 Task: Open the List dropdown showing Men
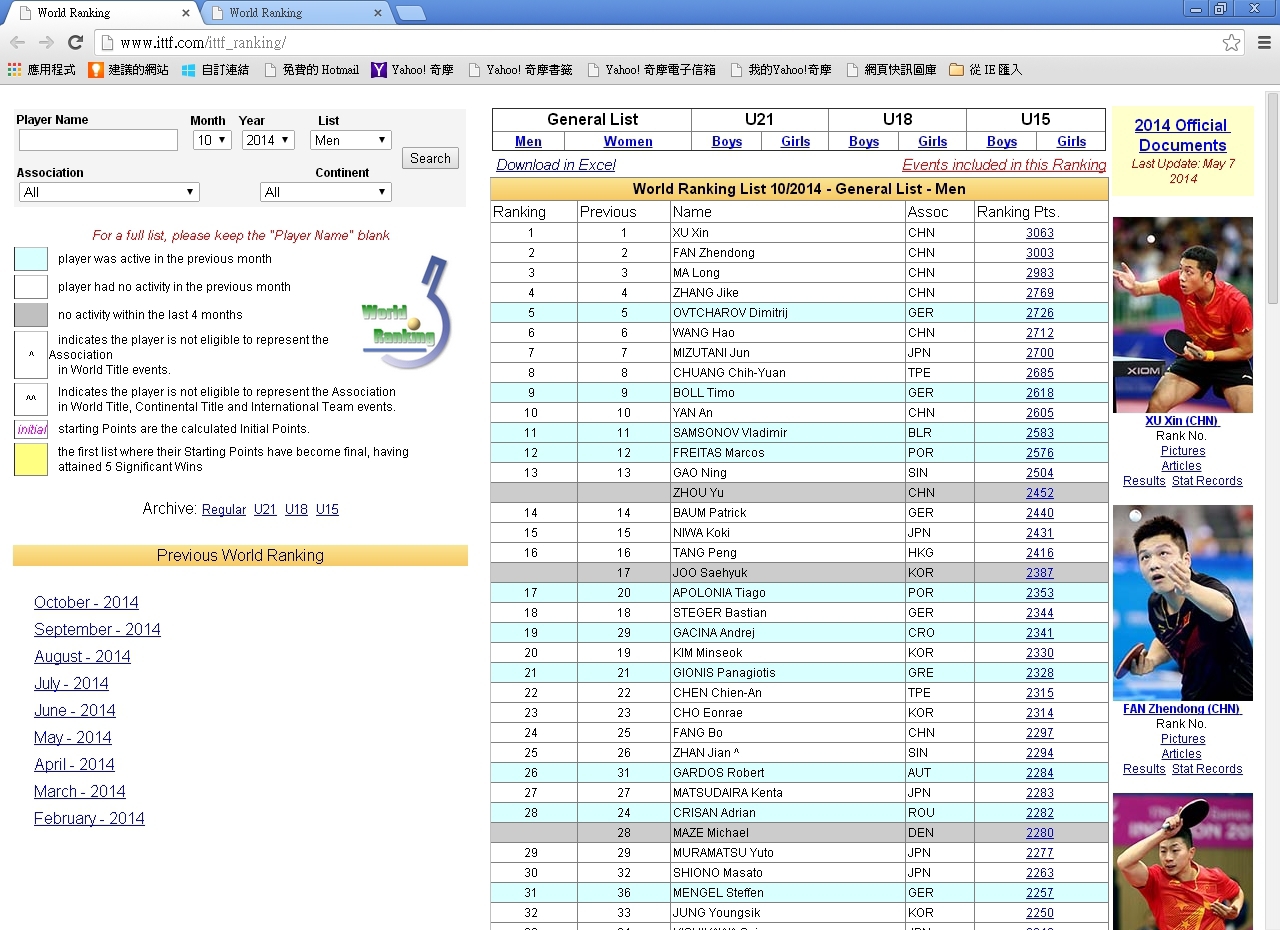[350, 140]
